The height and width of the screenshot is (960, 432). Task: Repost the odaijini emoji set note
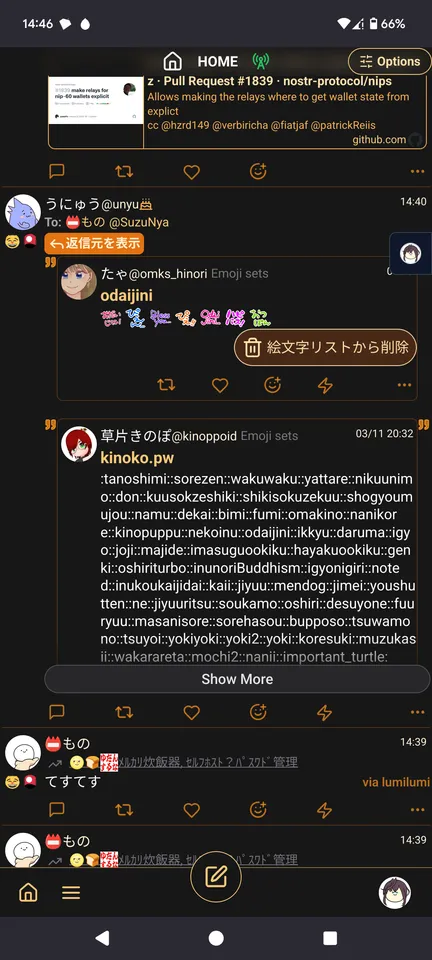click(166, 384)
